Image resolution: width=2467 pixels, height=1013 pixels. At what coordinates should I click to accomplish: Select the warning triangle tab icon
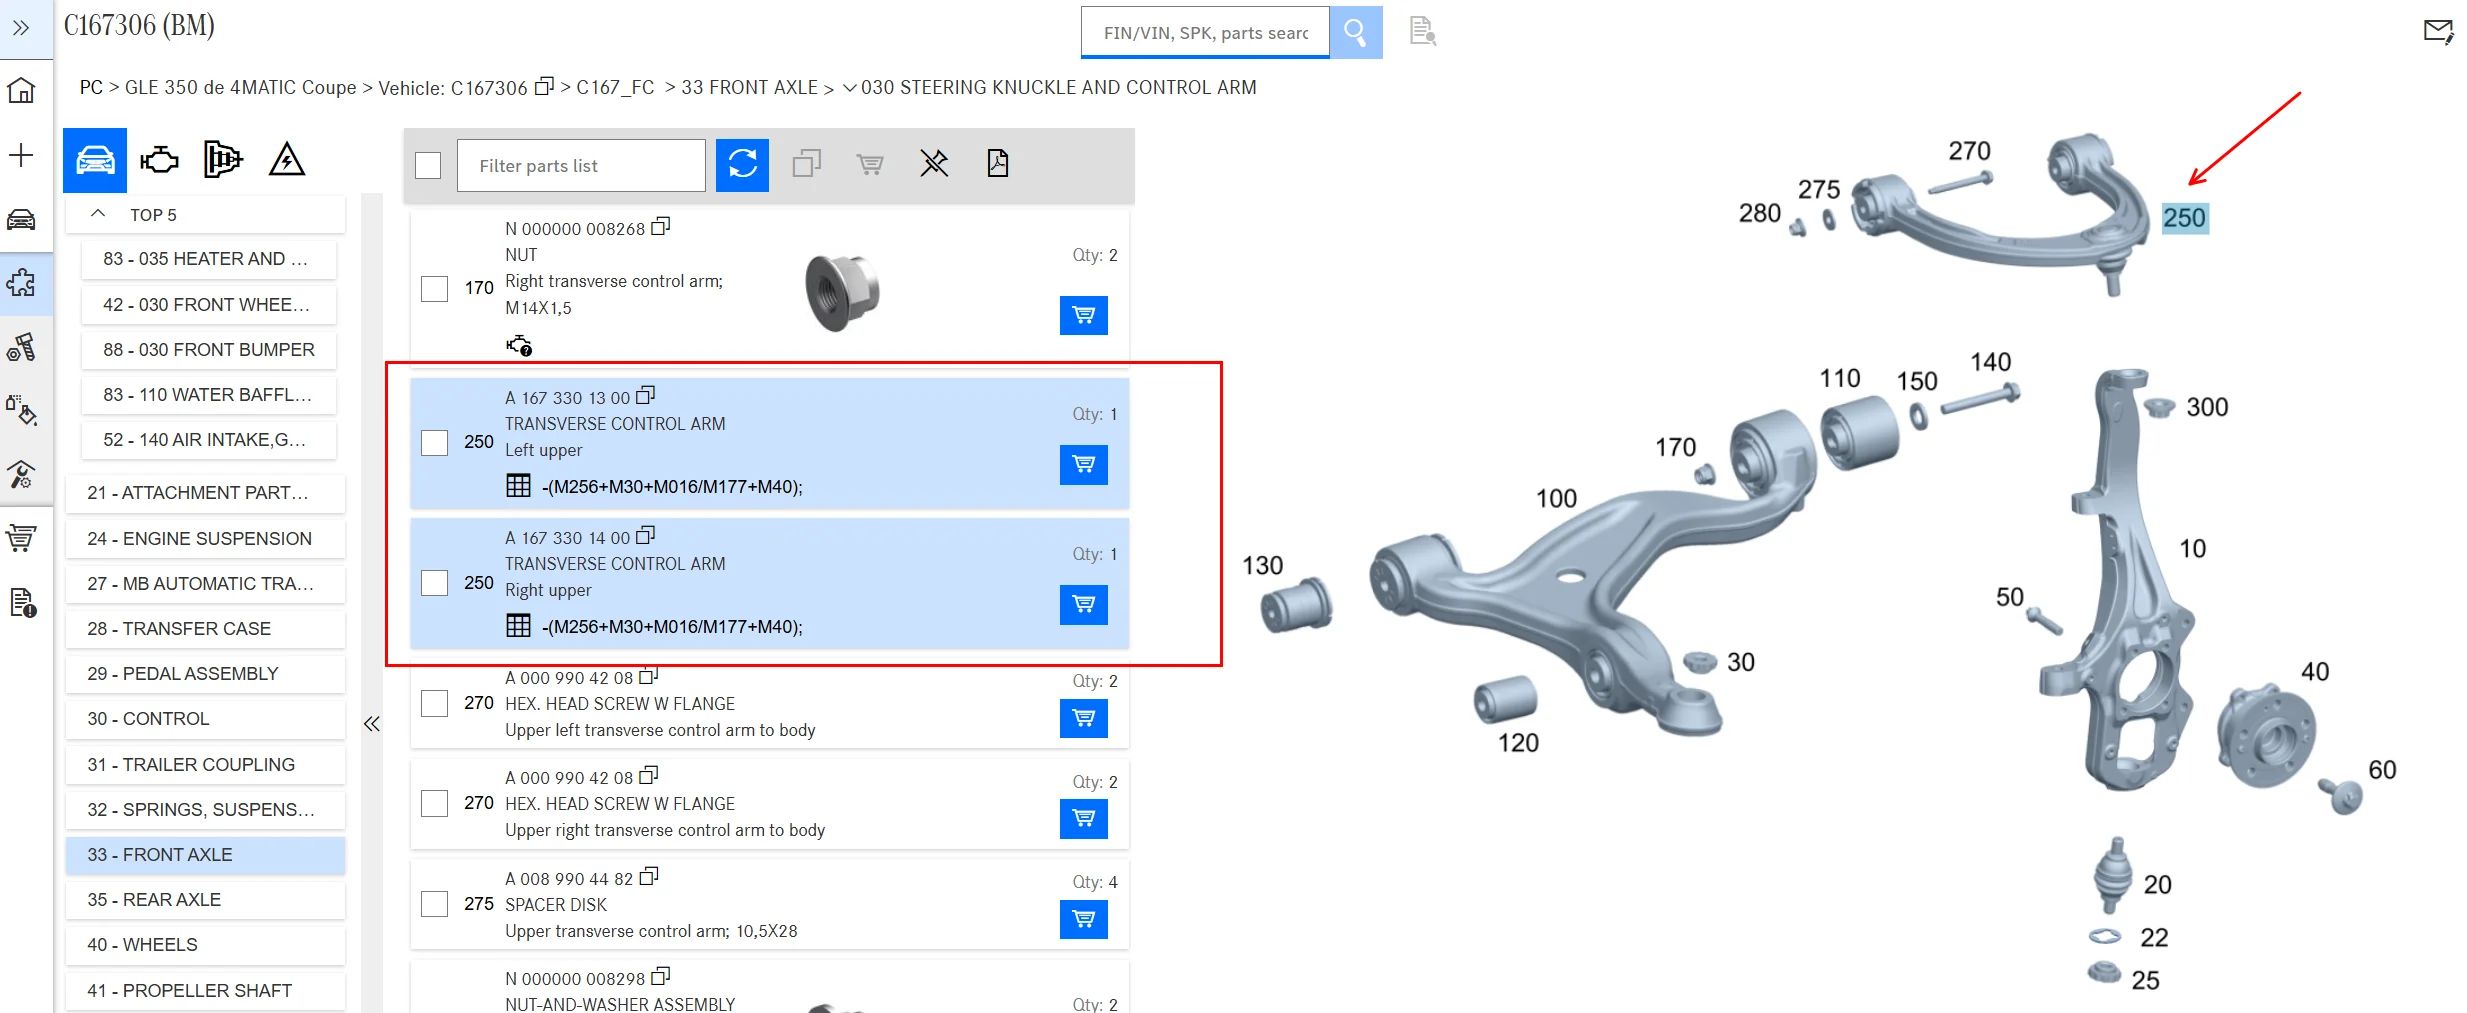coord(287,160)
